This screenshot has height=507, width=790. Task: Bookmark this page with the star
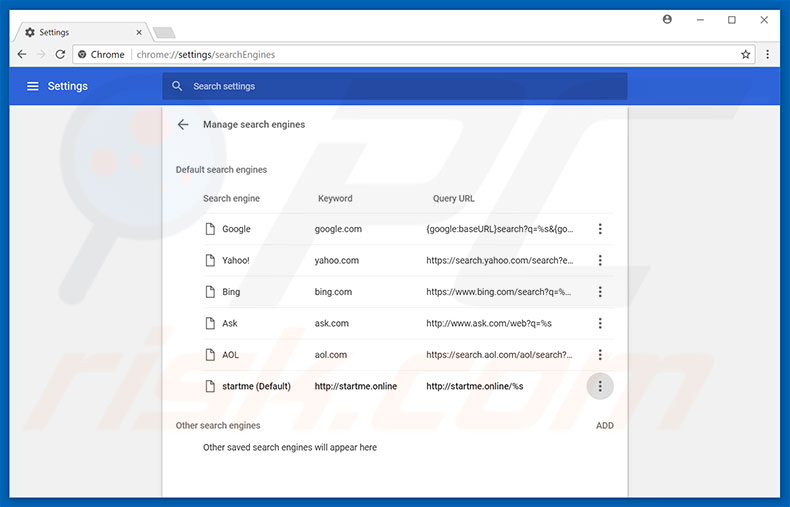746,54
